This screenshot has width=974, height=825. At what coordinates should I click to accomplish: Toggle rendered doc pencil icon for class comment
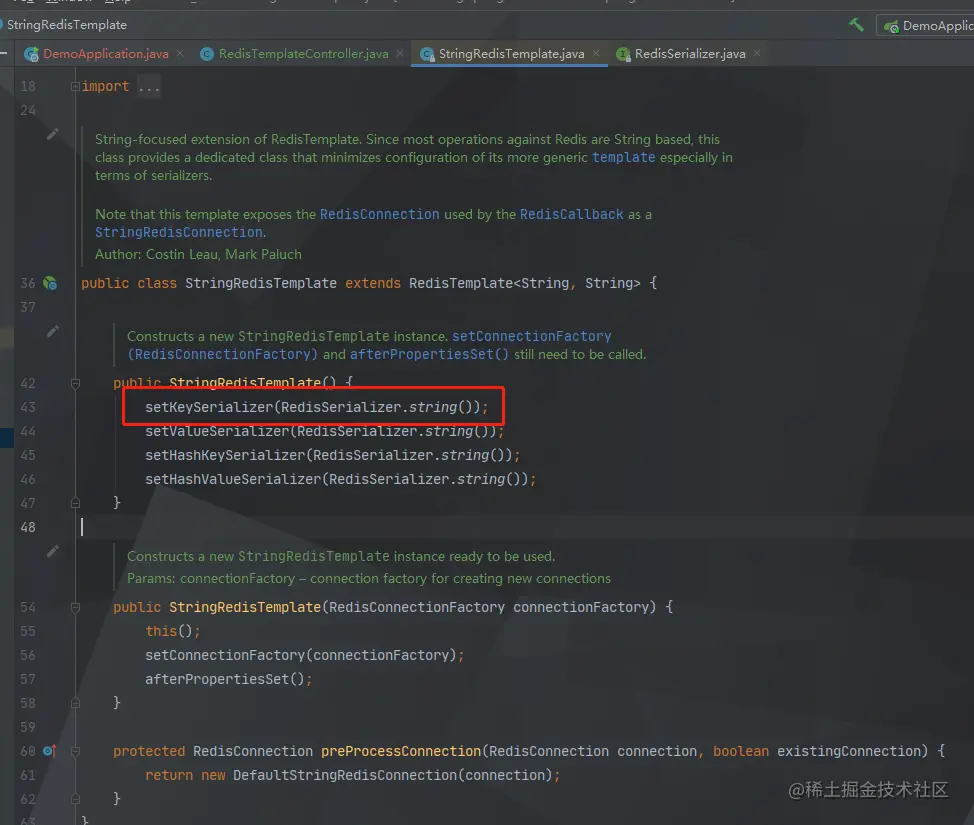pos(53,134)
